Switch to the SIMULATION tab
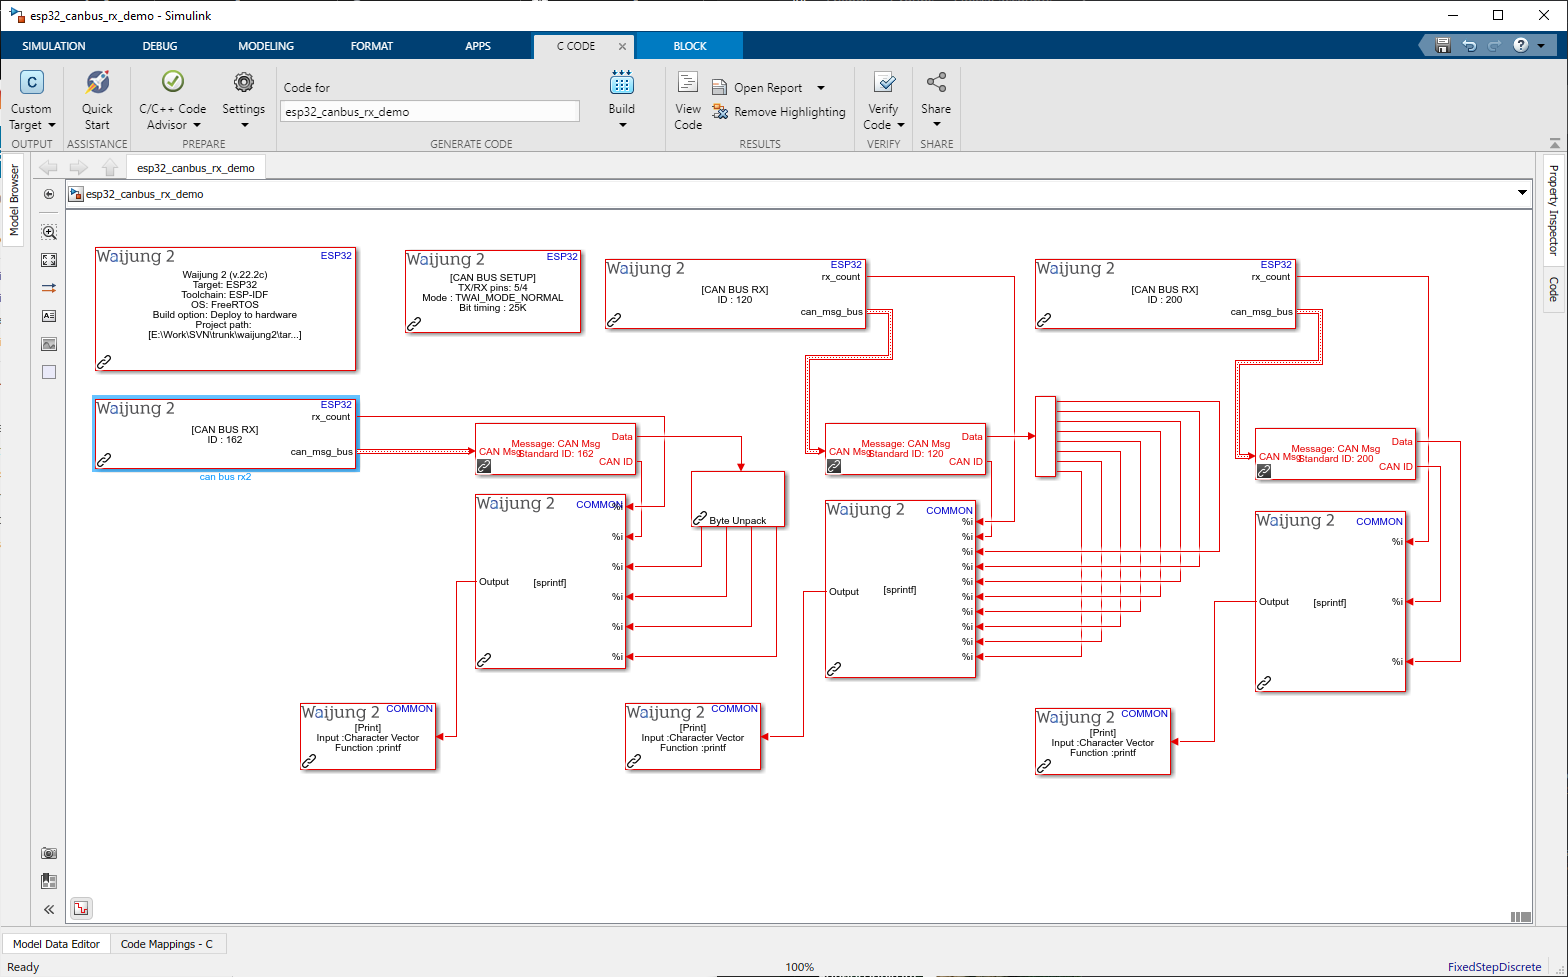This screenshot has height=977, width=1568. click(54, 46)
